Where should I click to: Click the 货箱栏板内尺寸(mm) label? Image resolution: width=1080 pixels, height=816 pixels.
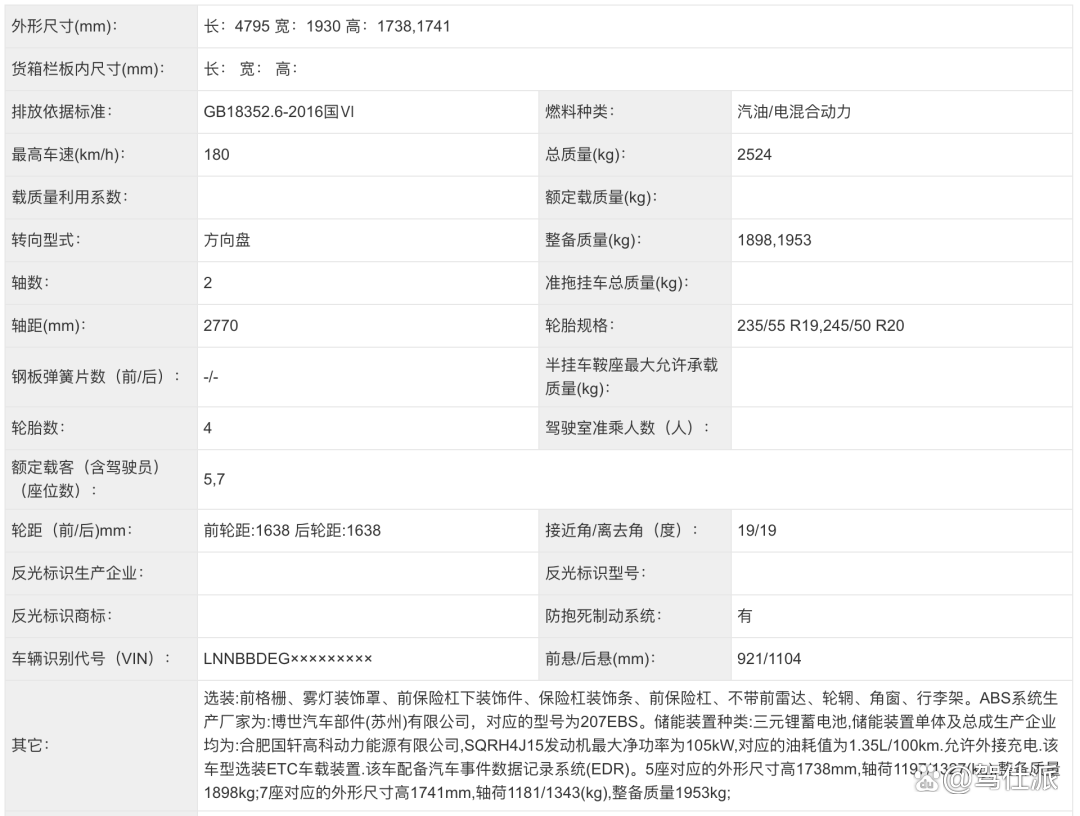point(87,69)
